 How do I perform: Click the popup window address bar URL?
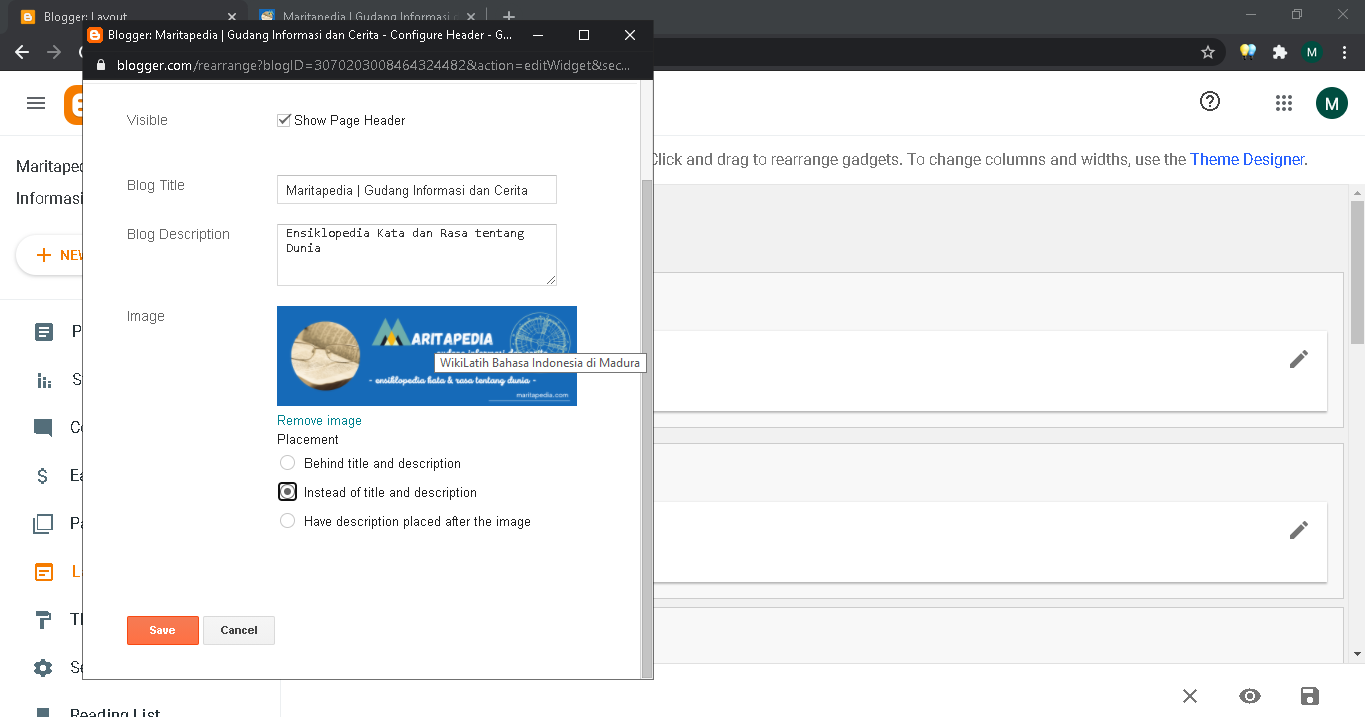pos(374,65)
